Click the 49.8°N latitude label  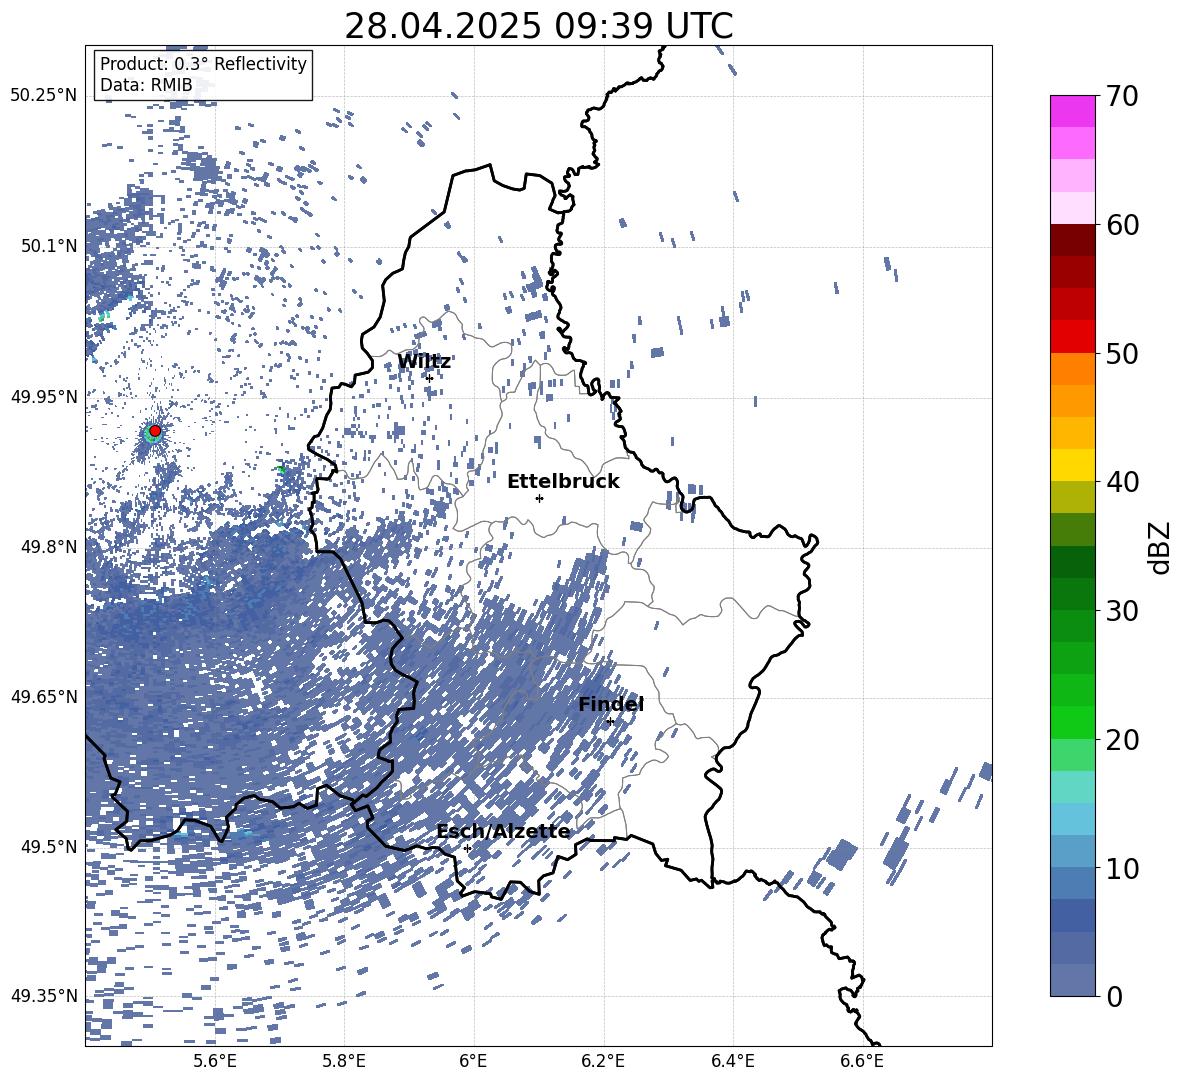48,547
